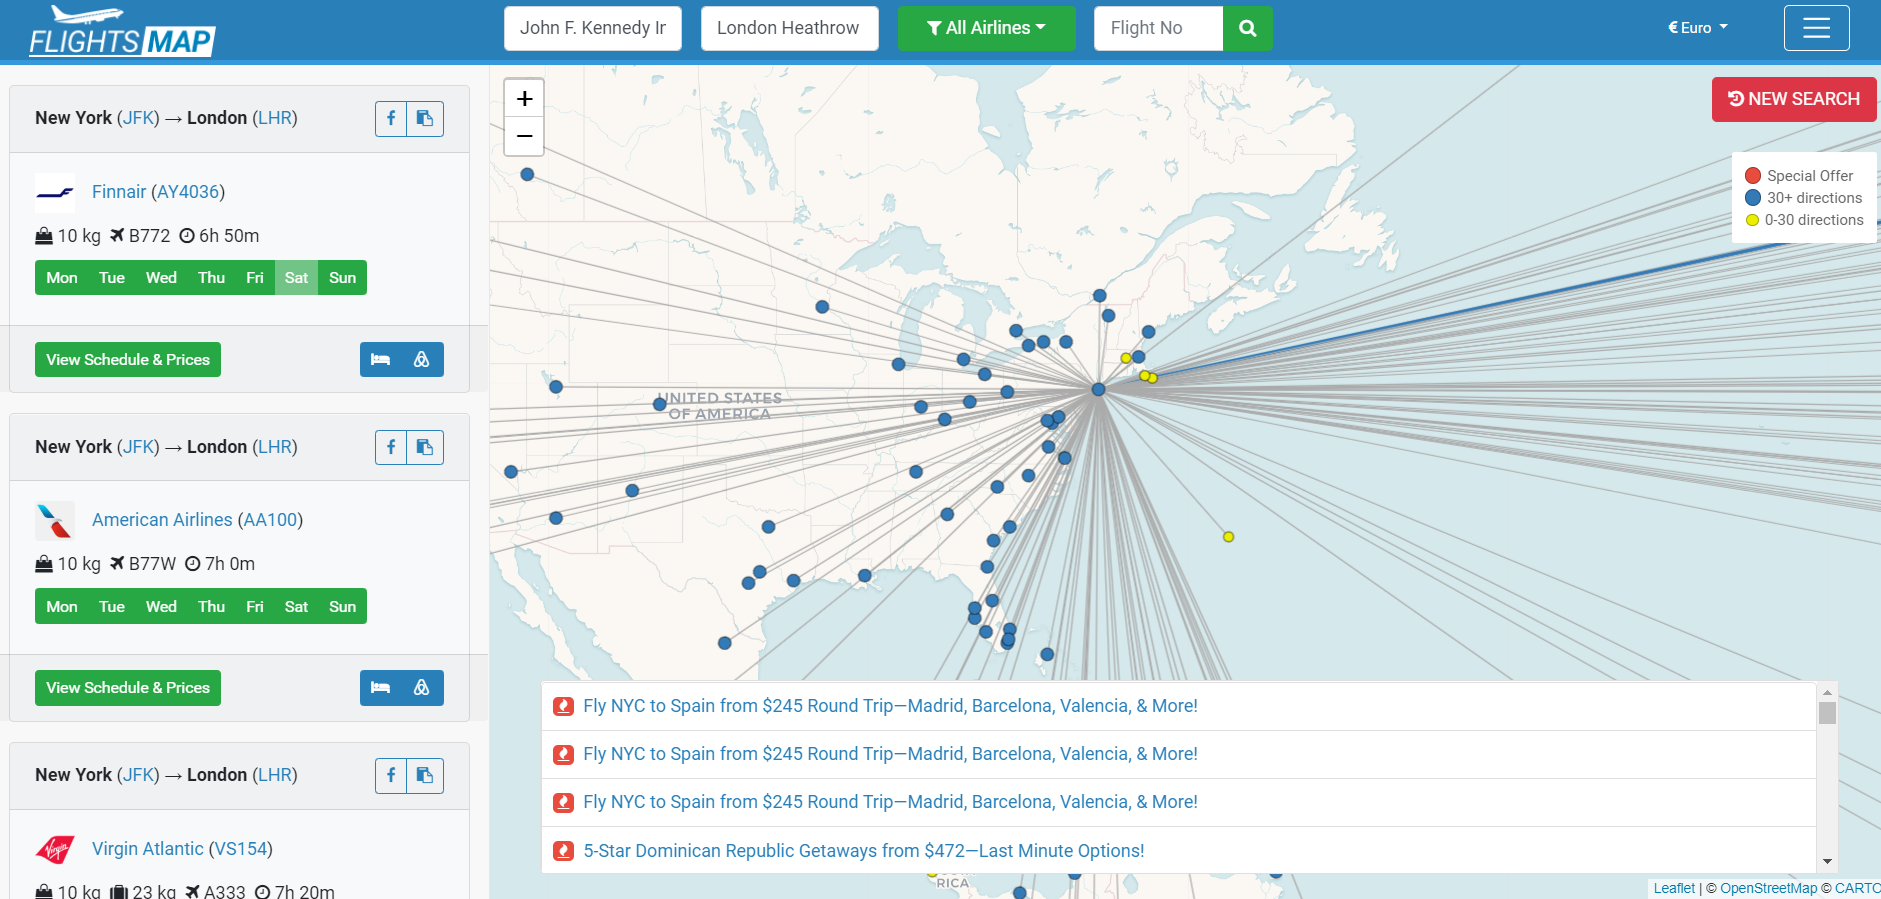Screen dimensions: 1881x899
Task: Open the 5-Star Dominican Republic Getaways offer
Action: pos(864,851)
